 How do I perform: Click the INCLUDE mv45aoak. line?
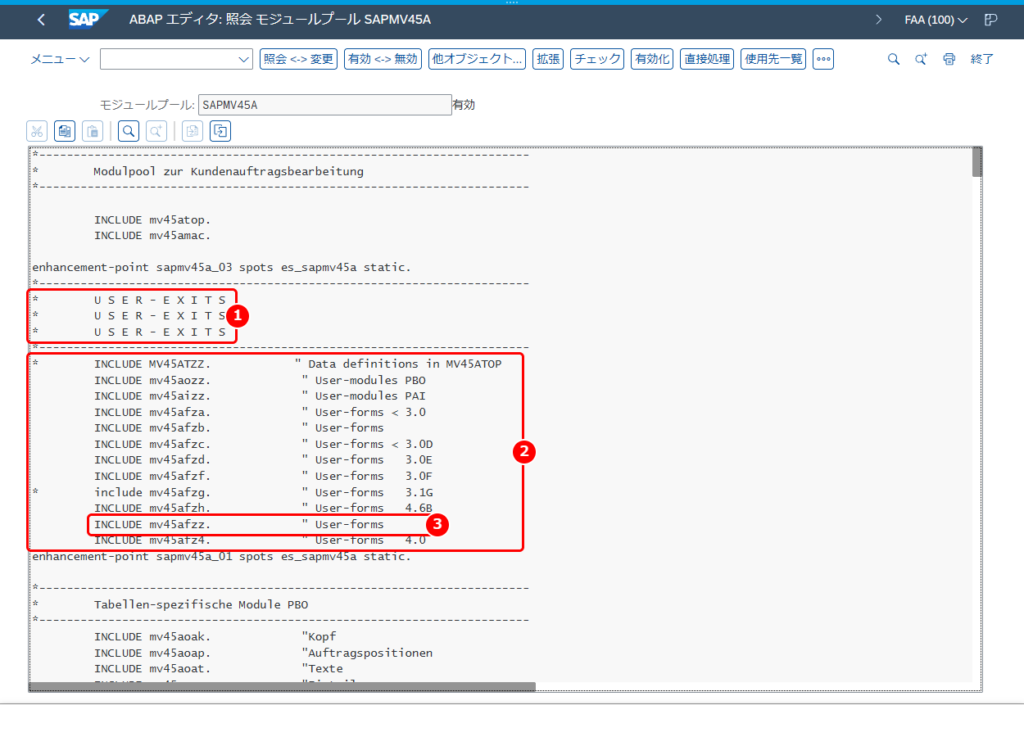tap(152, 637)
